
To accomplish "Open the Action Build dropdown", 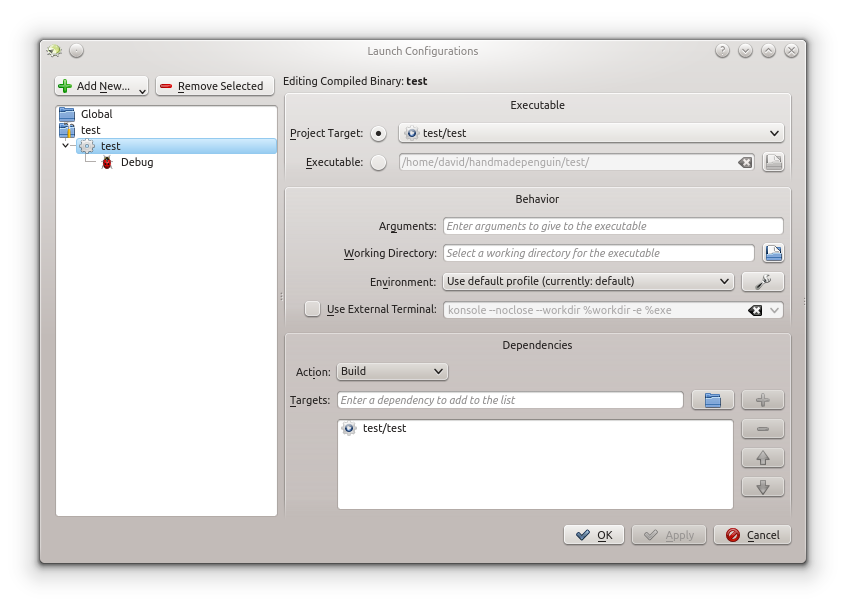I will pos(392,371).
